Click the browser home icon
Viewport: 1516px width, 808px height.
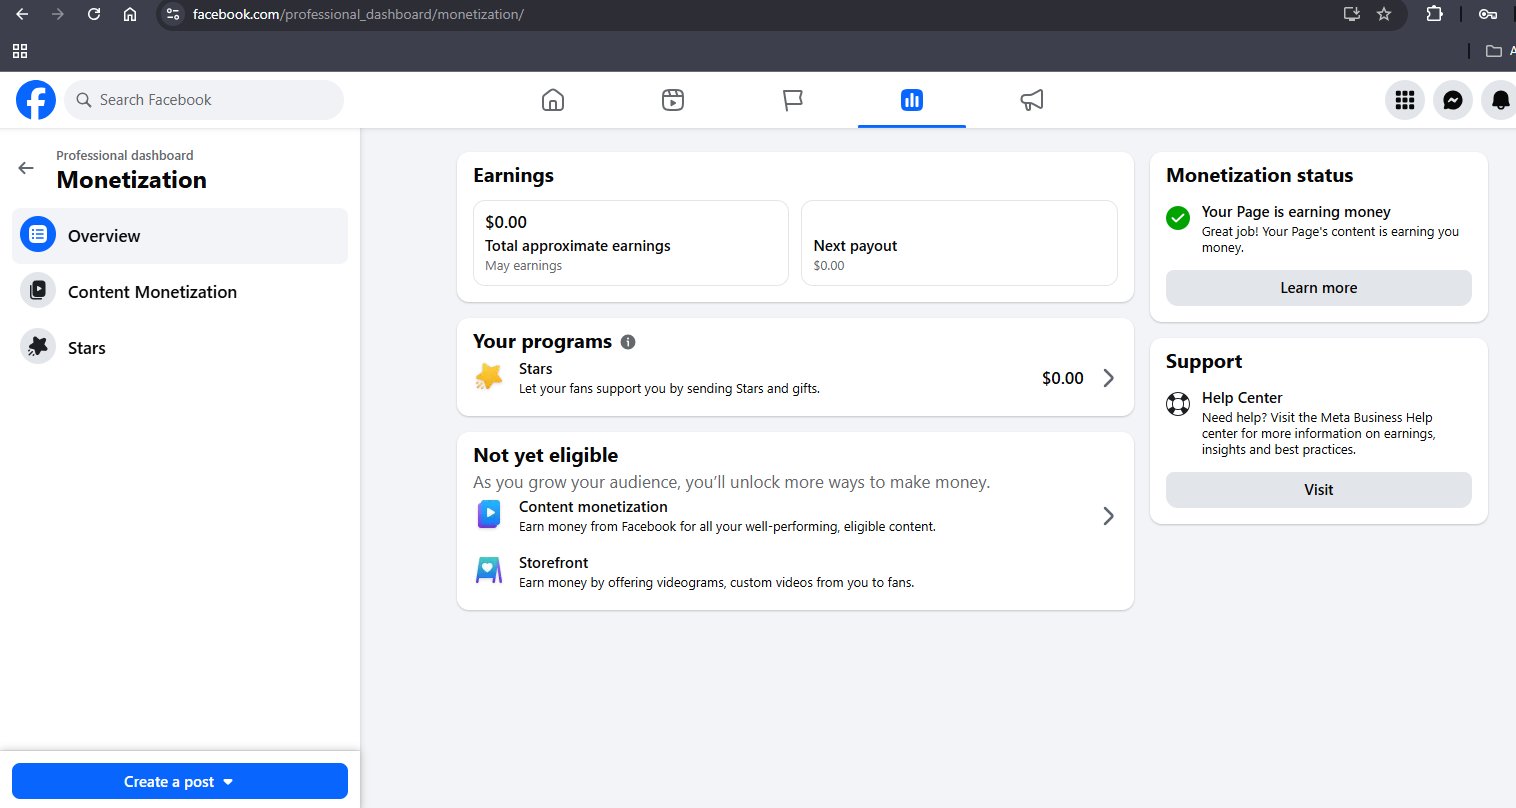pyautogui.click(x=130, y=14)
